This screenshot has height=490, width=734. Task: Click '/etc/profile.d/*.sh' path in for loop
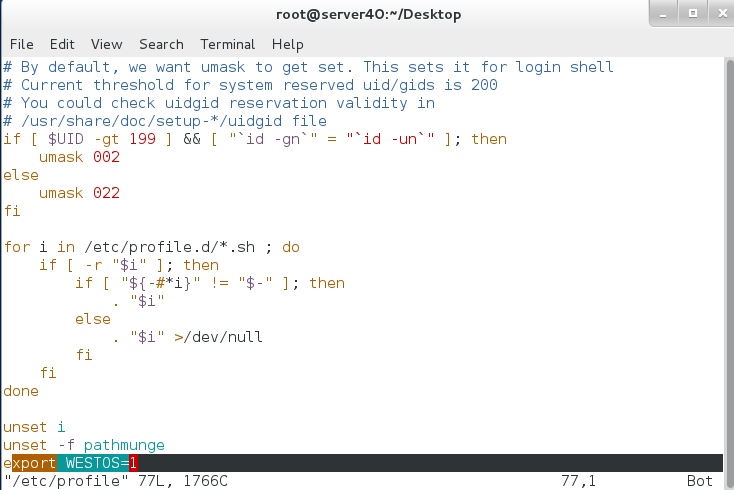(169, 247)
